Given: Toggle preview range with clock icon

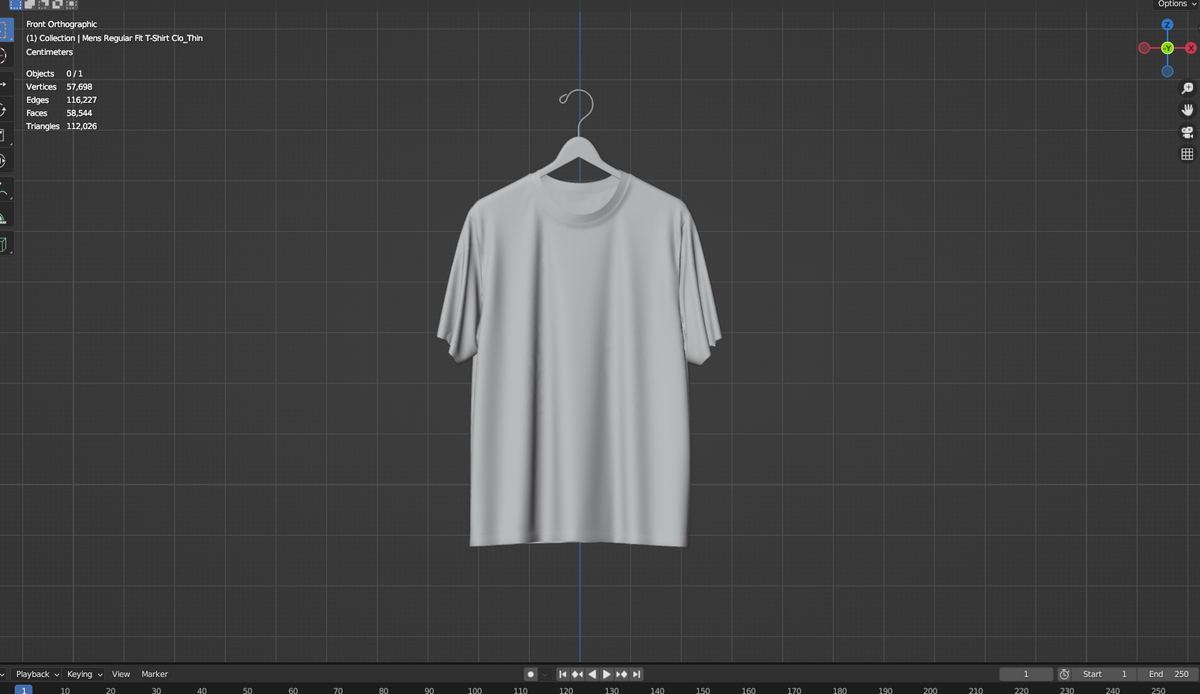Looking at the screenshot, I should coord(1064,674).
